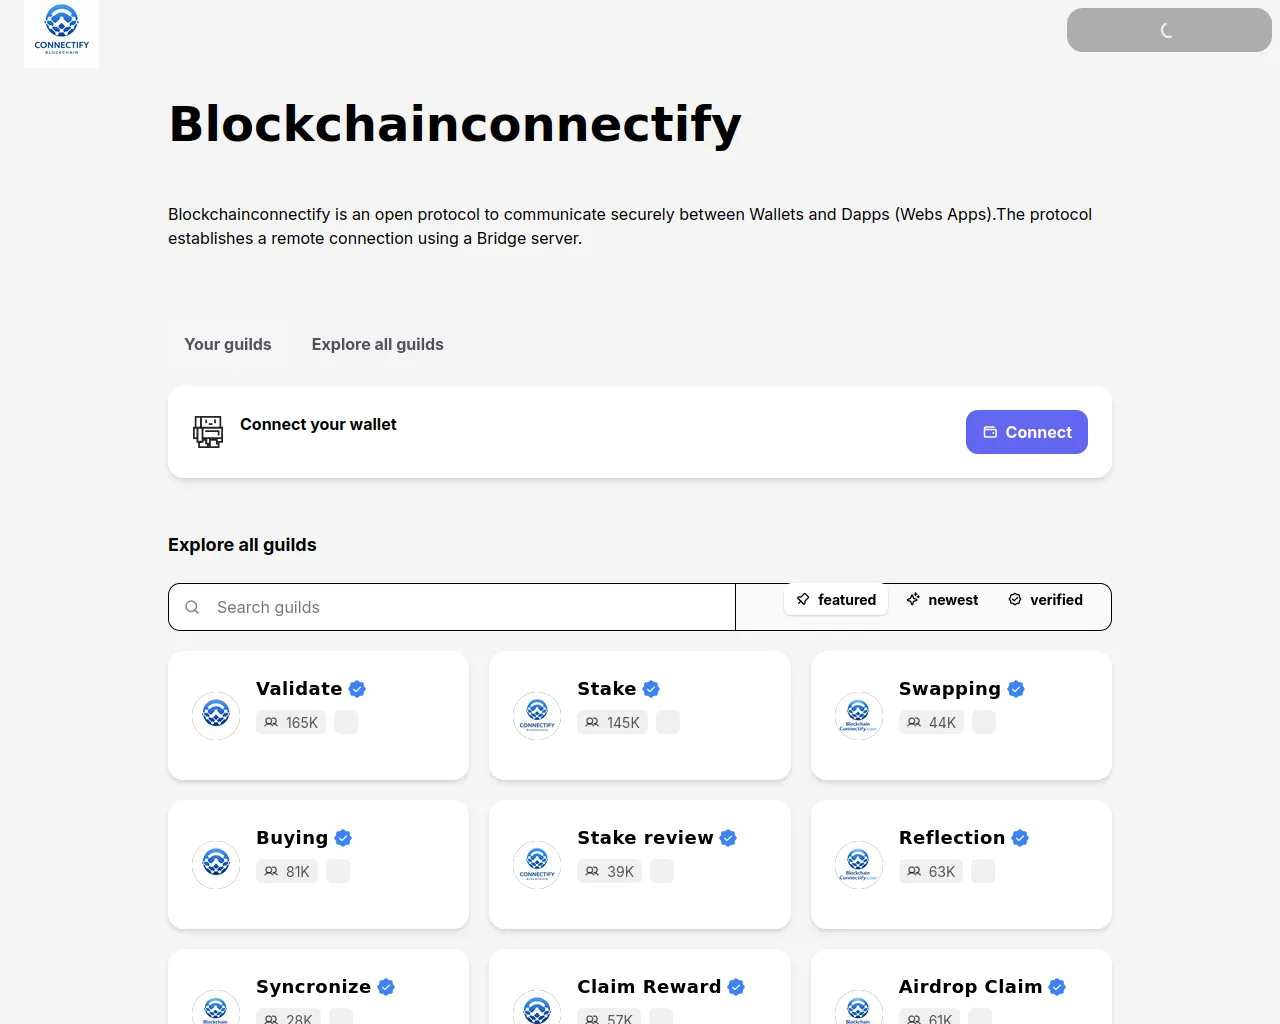Open the Your guilds tab
This screenshot has height=1024, width=1280.
tap(228, 344)
